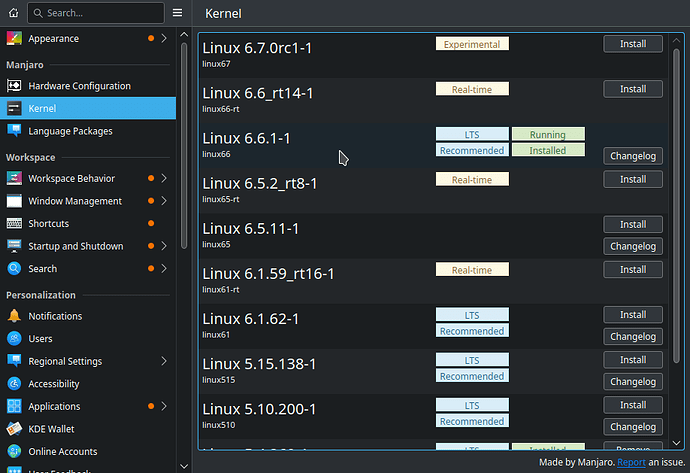Image resolution: width=690 pixels, height=473 pixels.
Task: Install Linux 5.15.138-1 kernel
Action: [633, 360]
